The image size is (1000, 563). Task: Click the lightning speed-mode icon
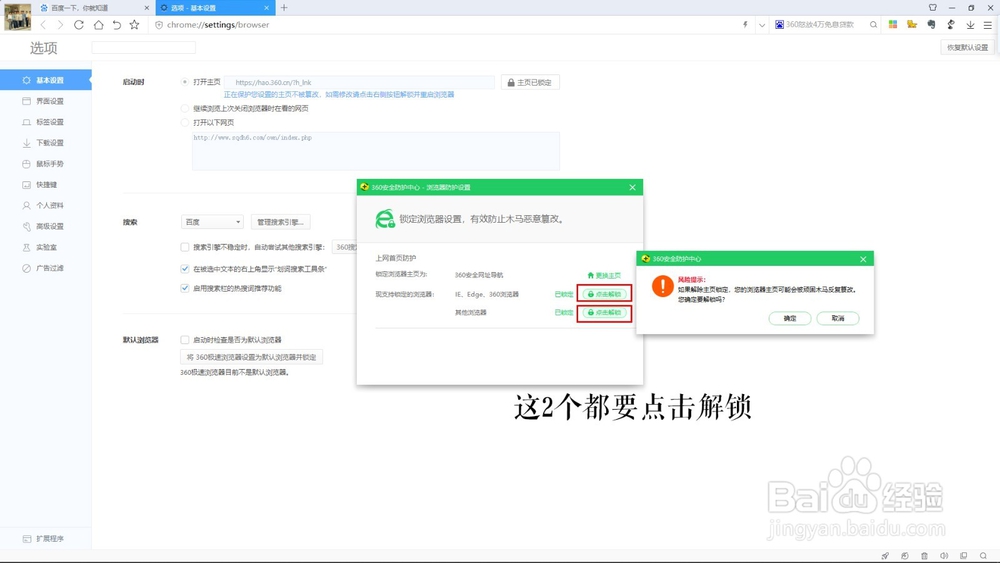pyautogui.click(x=745, y=25)
